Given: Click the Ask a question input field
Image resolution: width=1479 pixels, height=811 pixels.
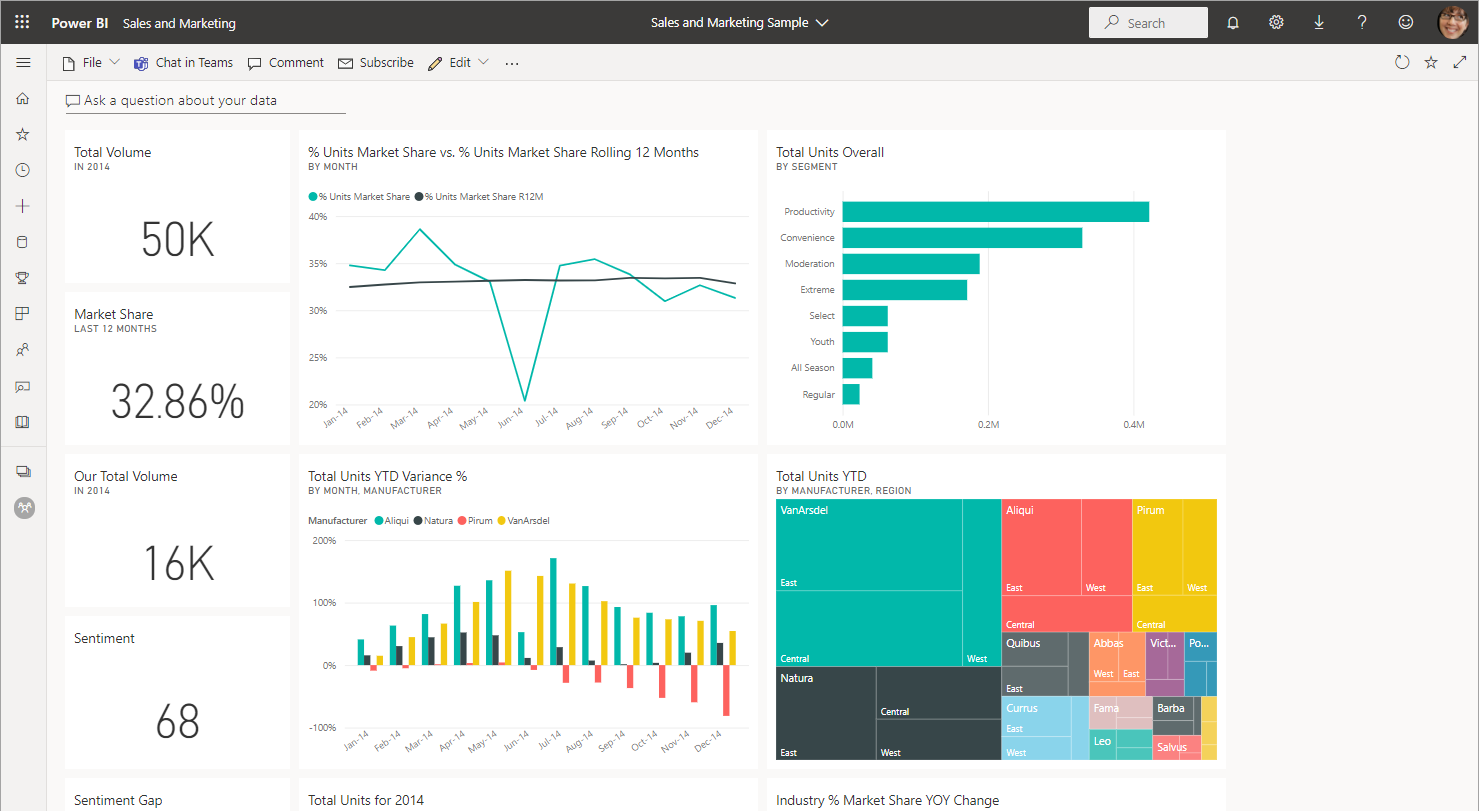Looking at the screenshot, I should [205, 101].
